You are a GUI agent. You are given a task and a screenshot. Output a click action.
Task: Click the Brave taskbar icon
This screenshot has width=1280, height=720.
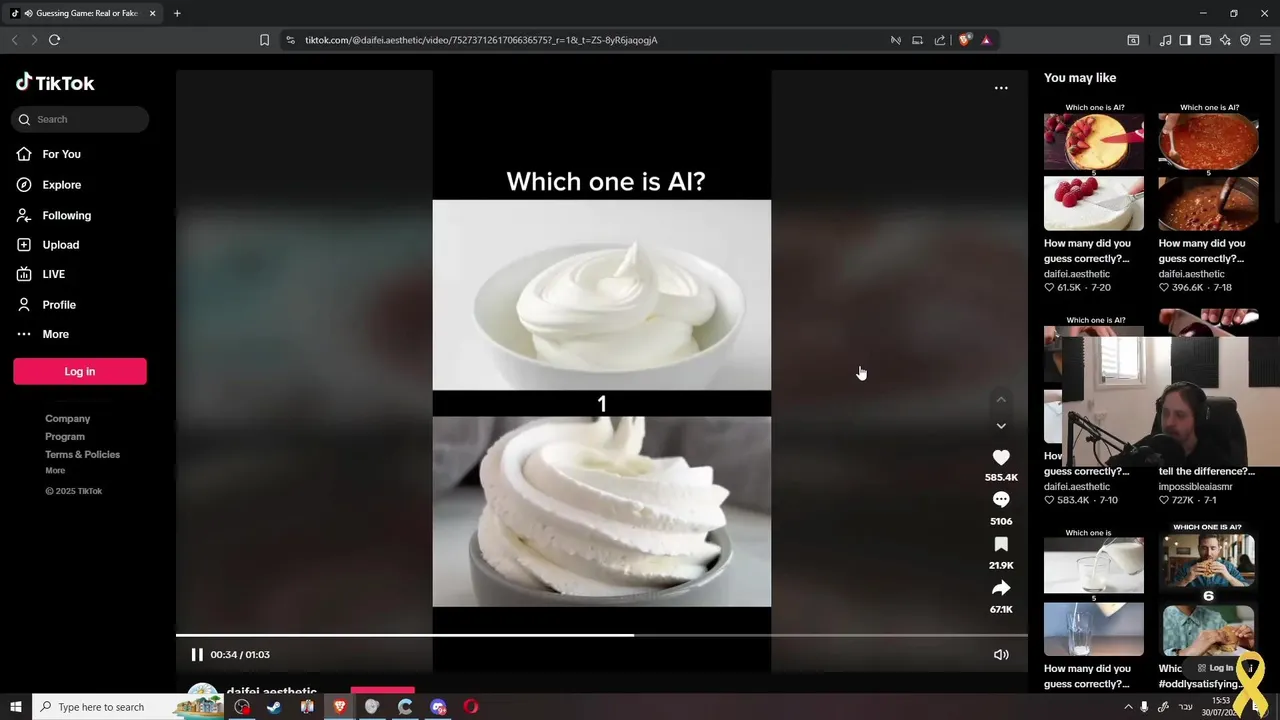339,707
